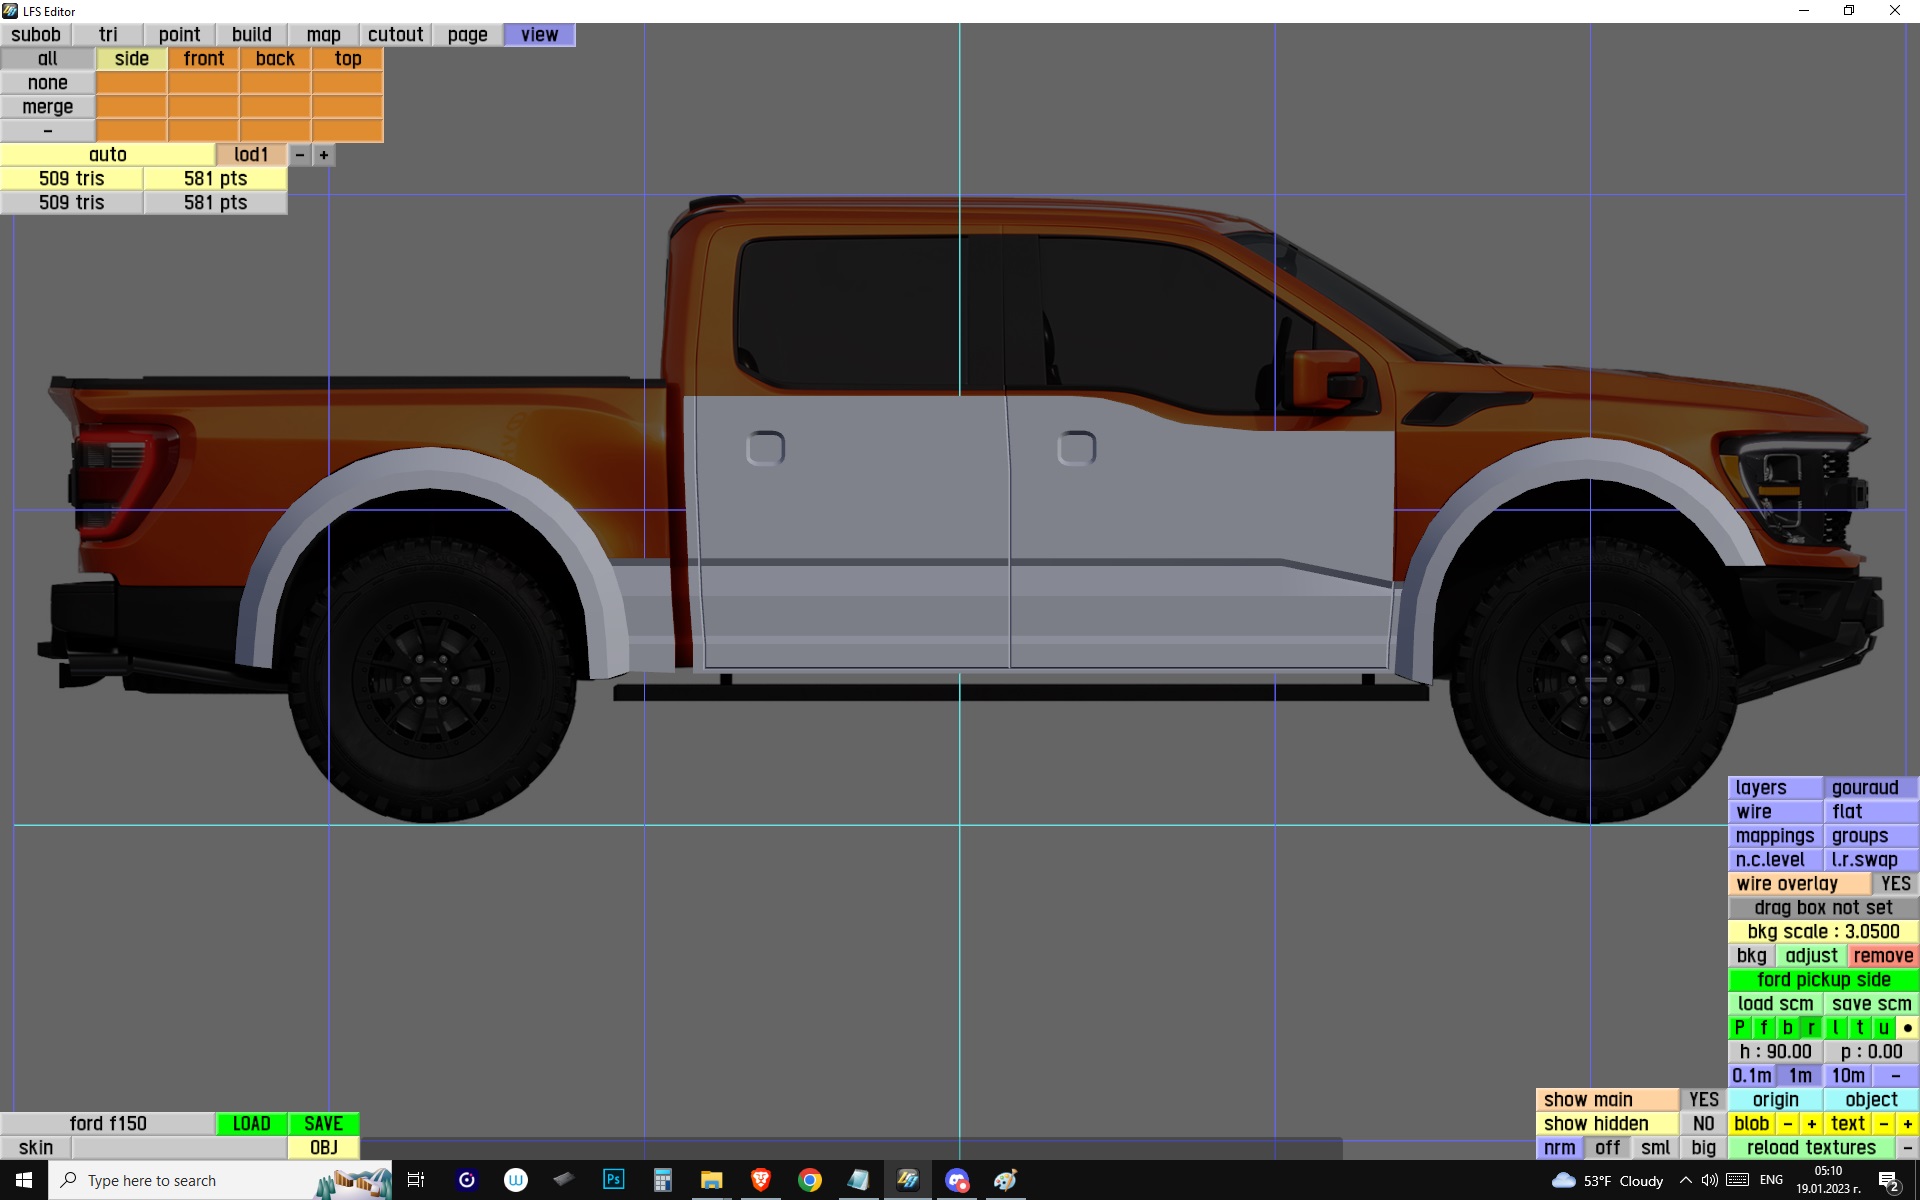Switch to the cutout tab
This screenshot has height=1200, width=1920.
395,35
